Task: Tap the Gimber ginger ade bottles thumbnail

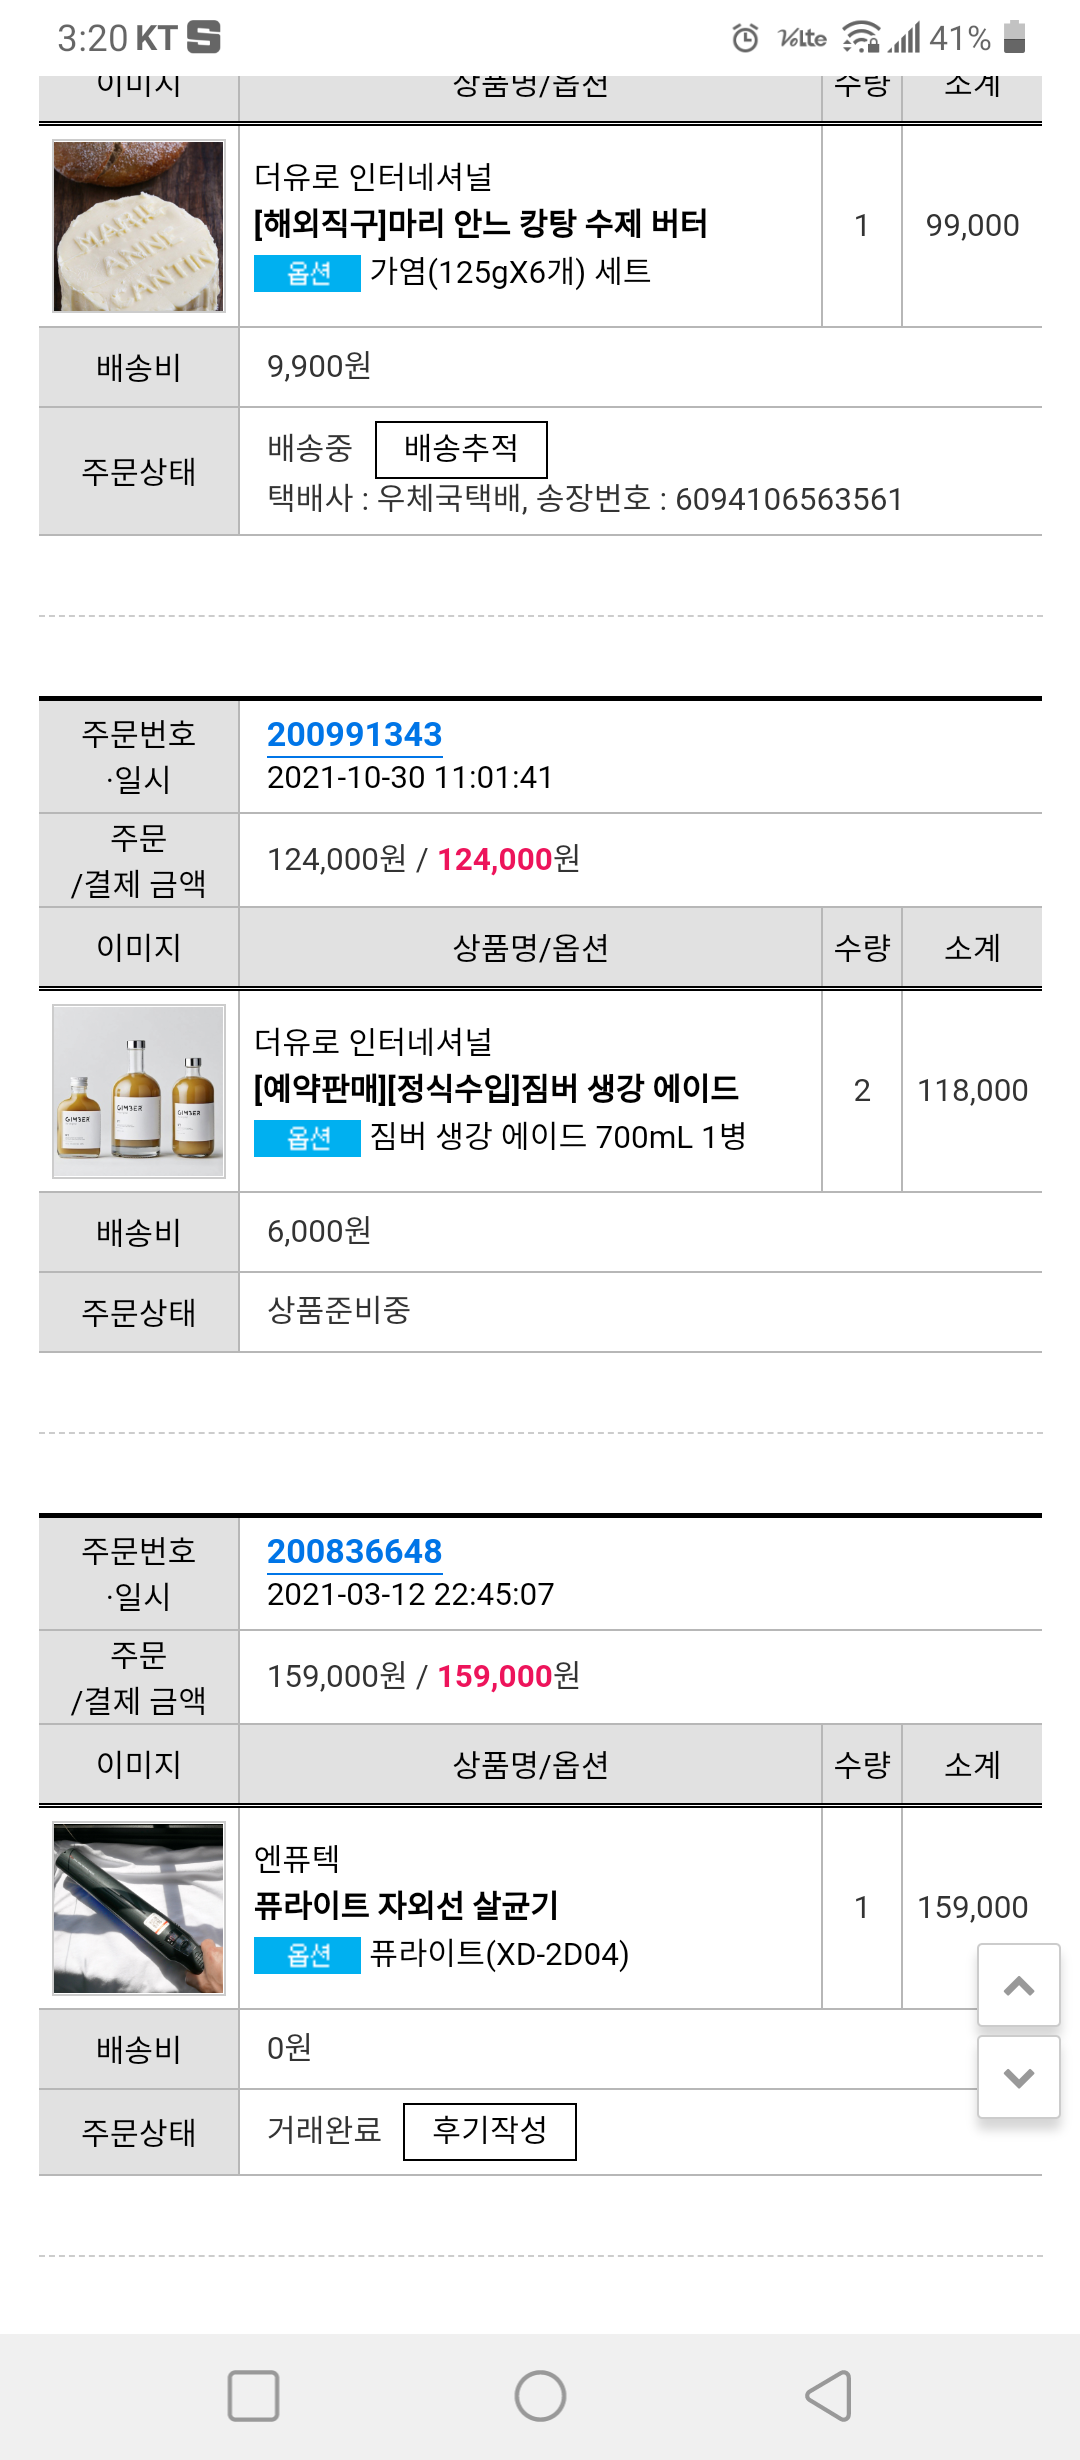Action: [139, 1091]
